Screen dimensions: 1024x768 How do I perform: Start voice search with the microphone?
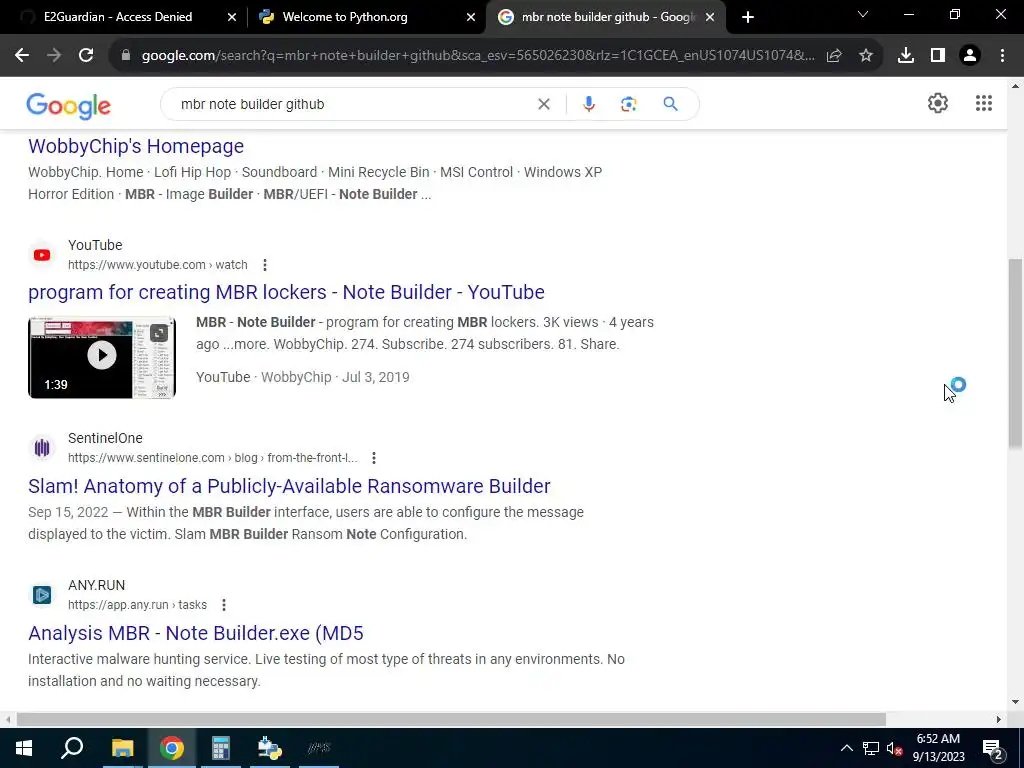588,104
